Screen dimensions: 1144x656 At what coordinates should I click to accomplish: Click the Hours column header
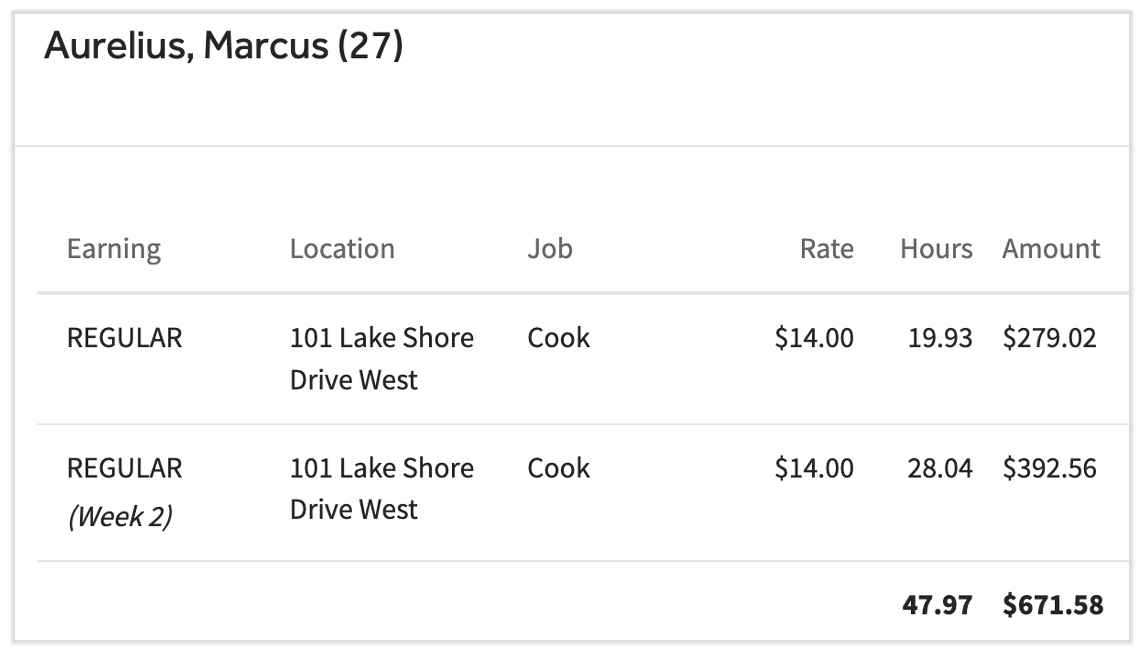(x=936, y=249)
